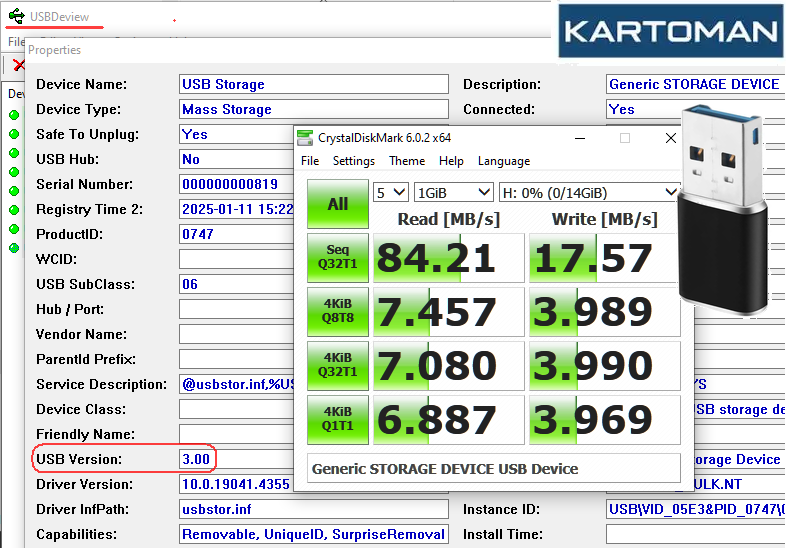Screen dimensions: 786x548
Task: Start the 4KiB Q32T1 benchmark
Action: click(338, 366)
